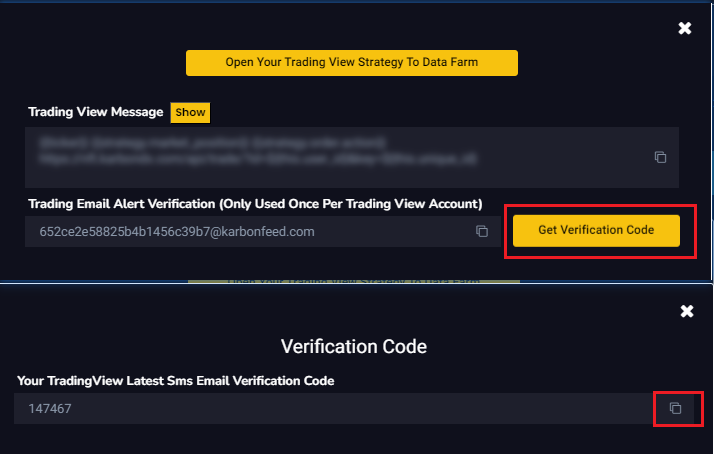Click Open Your Trading View Strategy To Data Farm
This screenshot has width=714, height=454.
pos(352,63)
